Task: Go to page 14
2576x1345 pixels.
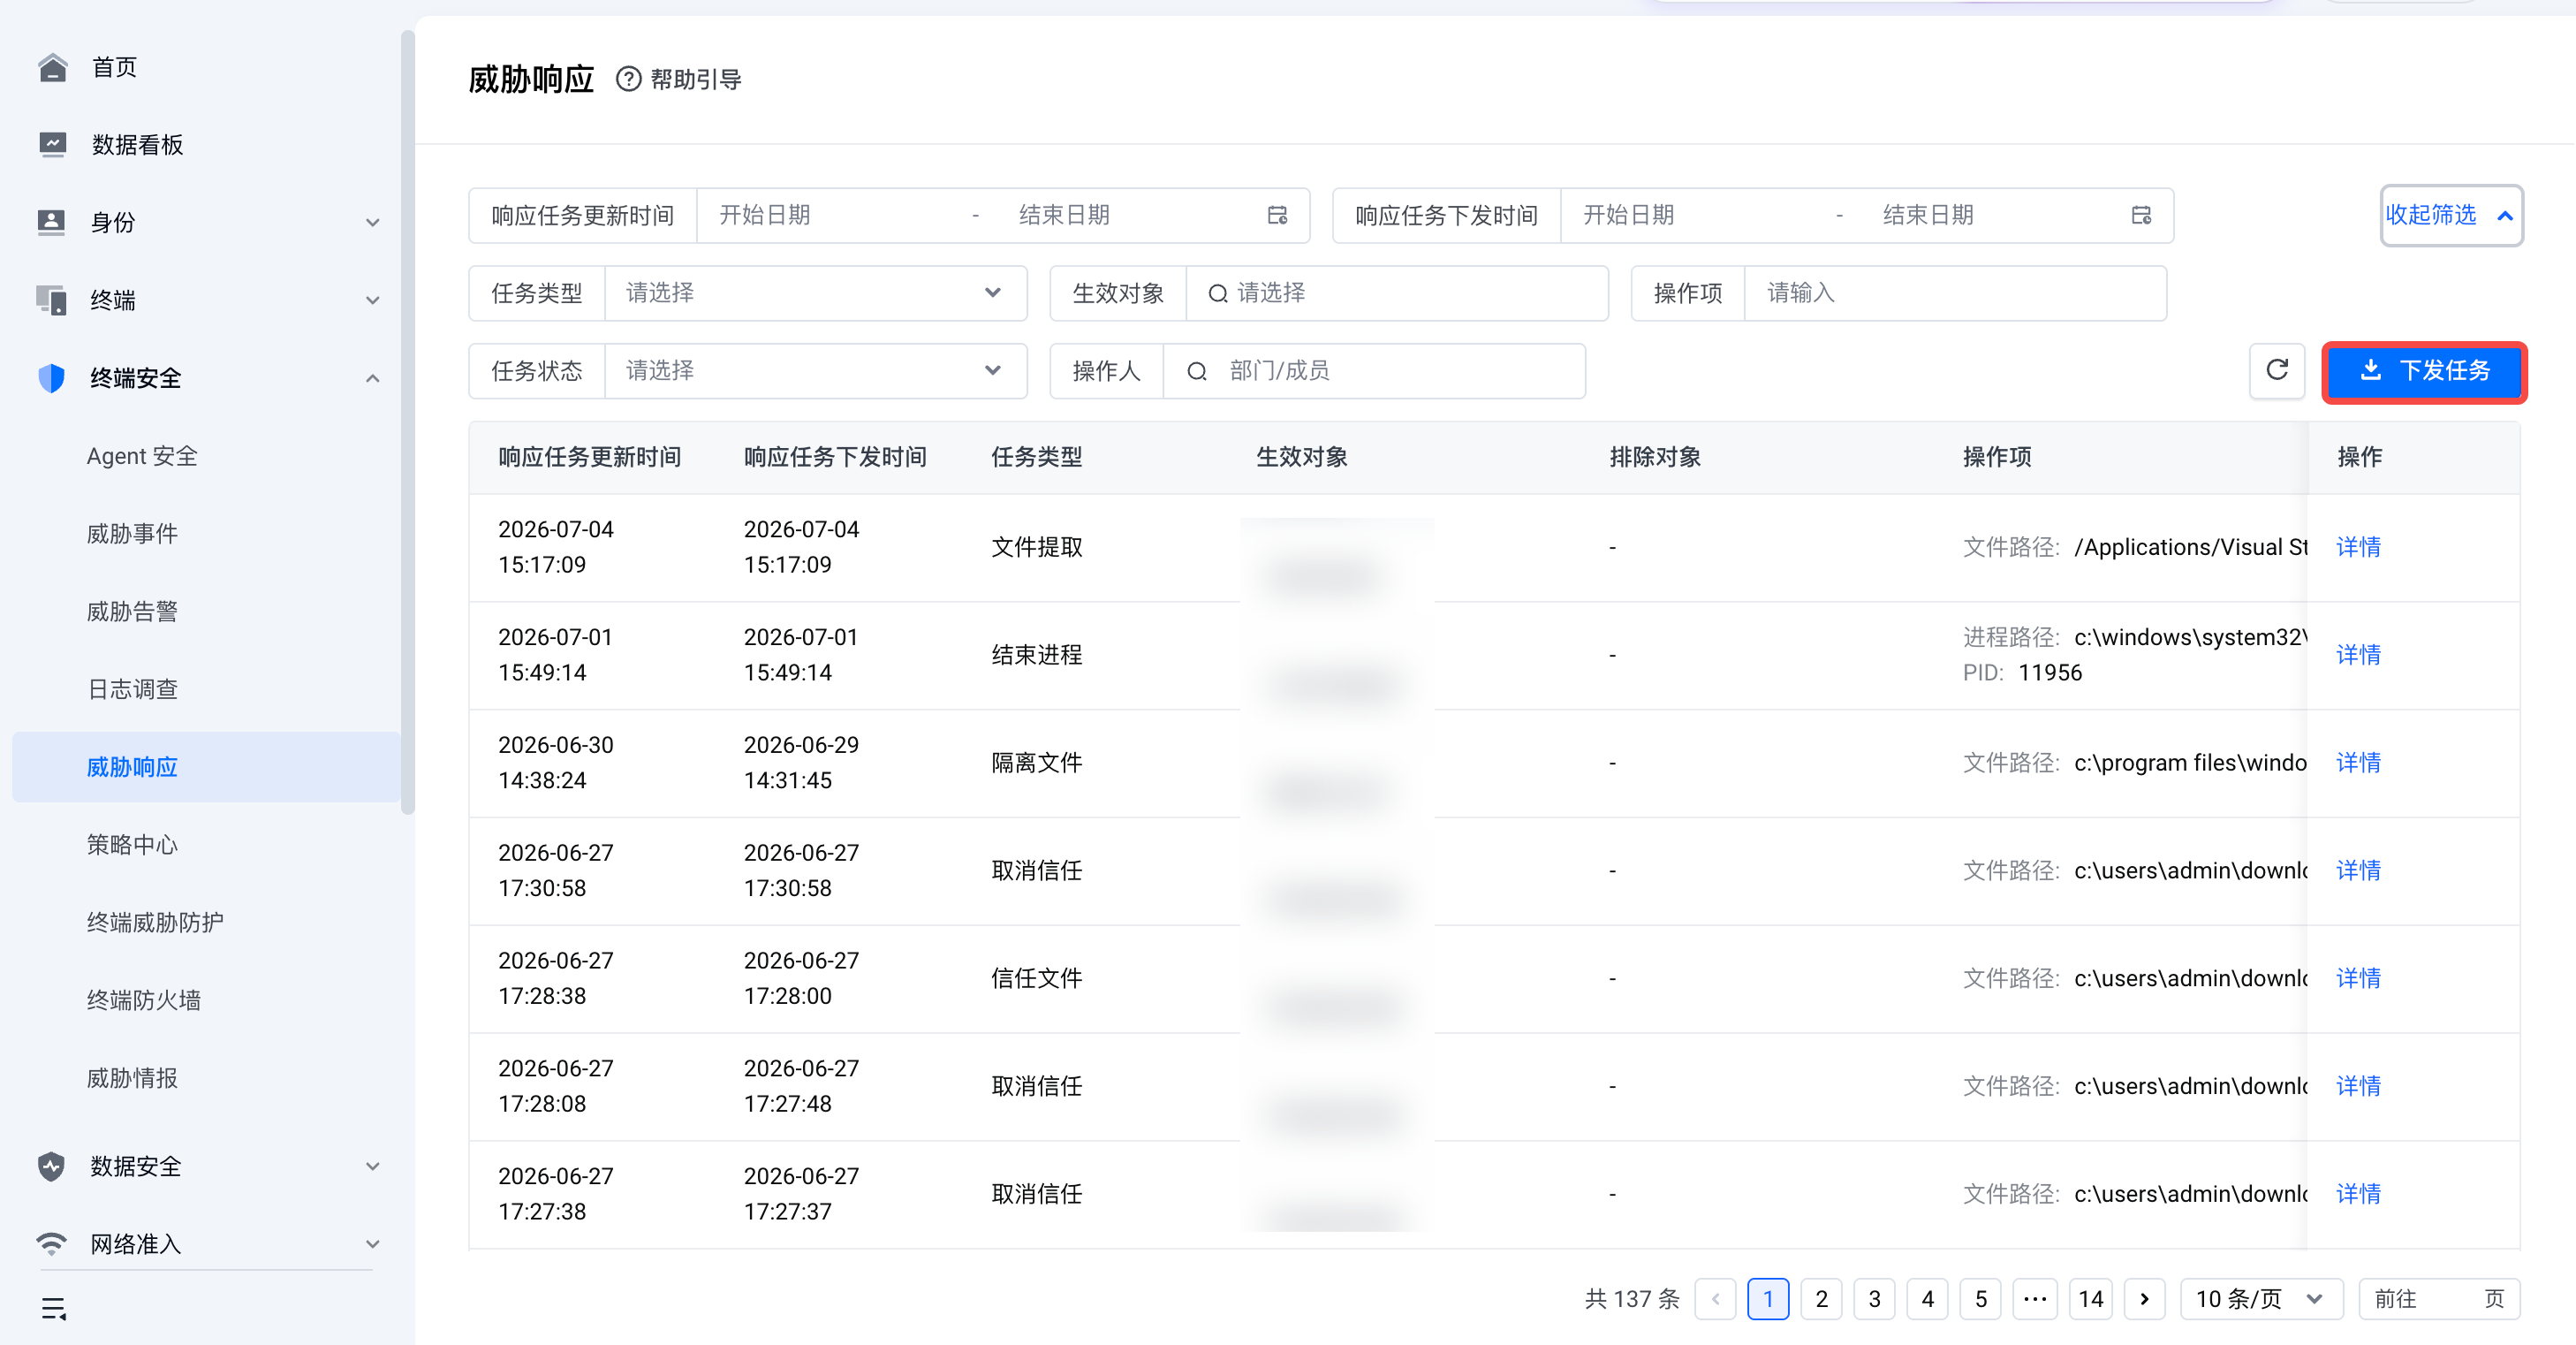Action: click(2090, 1299)
